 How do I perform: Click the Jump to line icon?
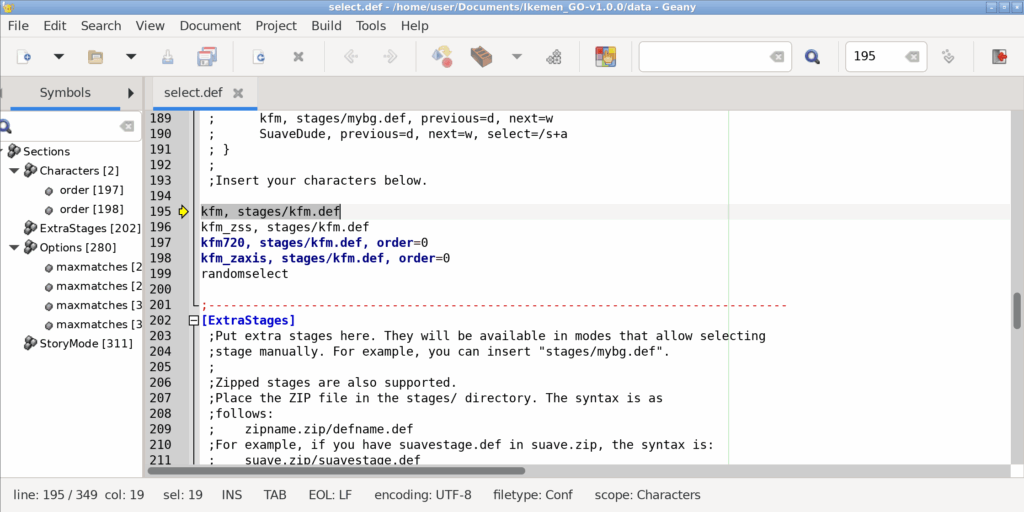coord(949,57)
